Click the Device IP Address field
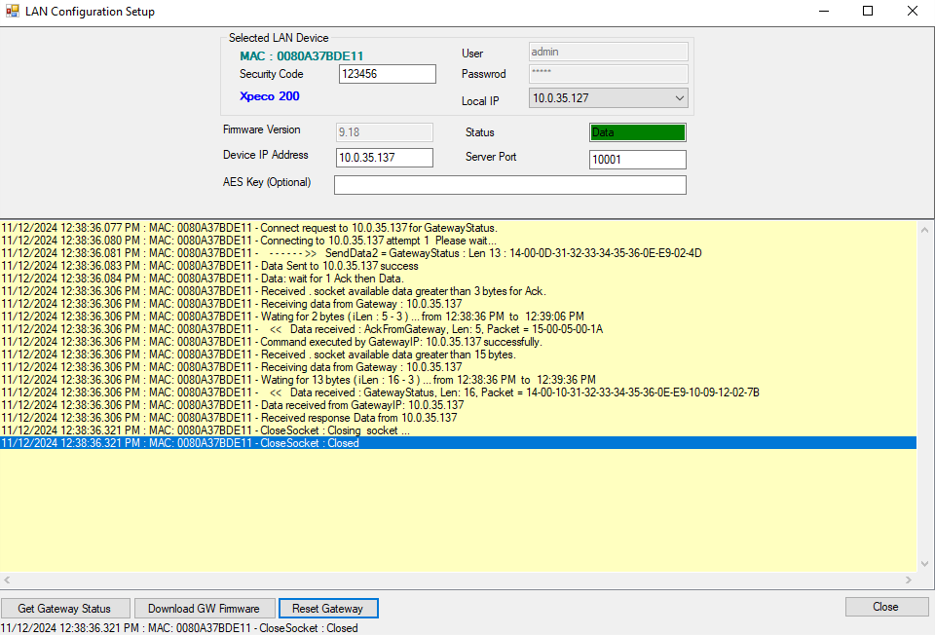Viewport: 935px width, 635px height. [x=384, y=158]
